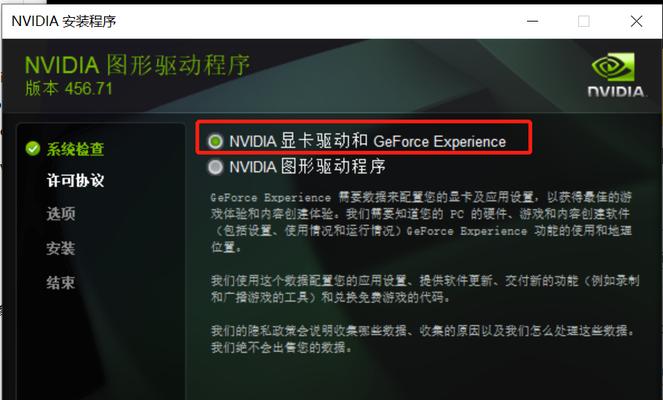Open the 系统检查 step in sidebar
The height and width of the screenshot is (400, 663).
tap(75, 149)
